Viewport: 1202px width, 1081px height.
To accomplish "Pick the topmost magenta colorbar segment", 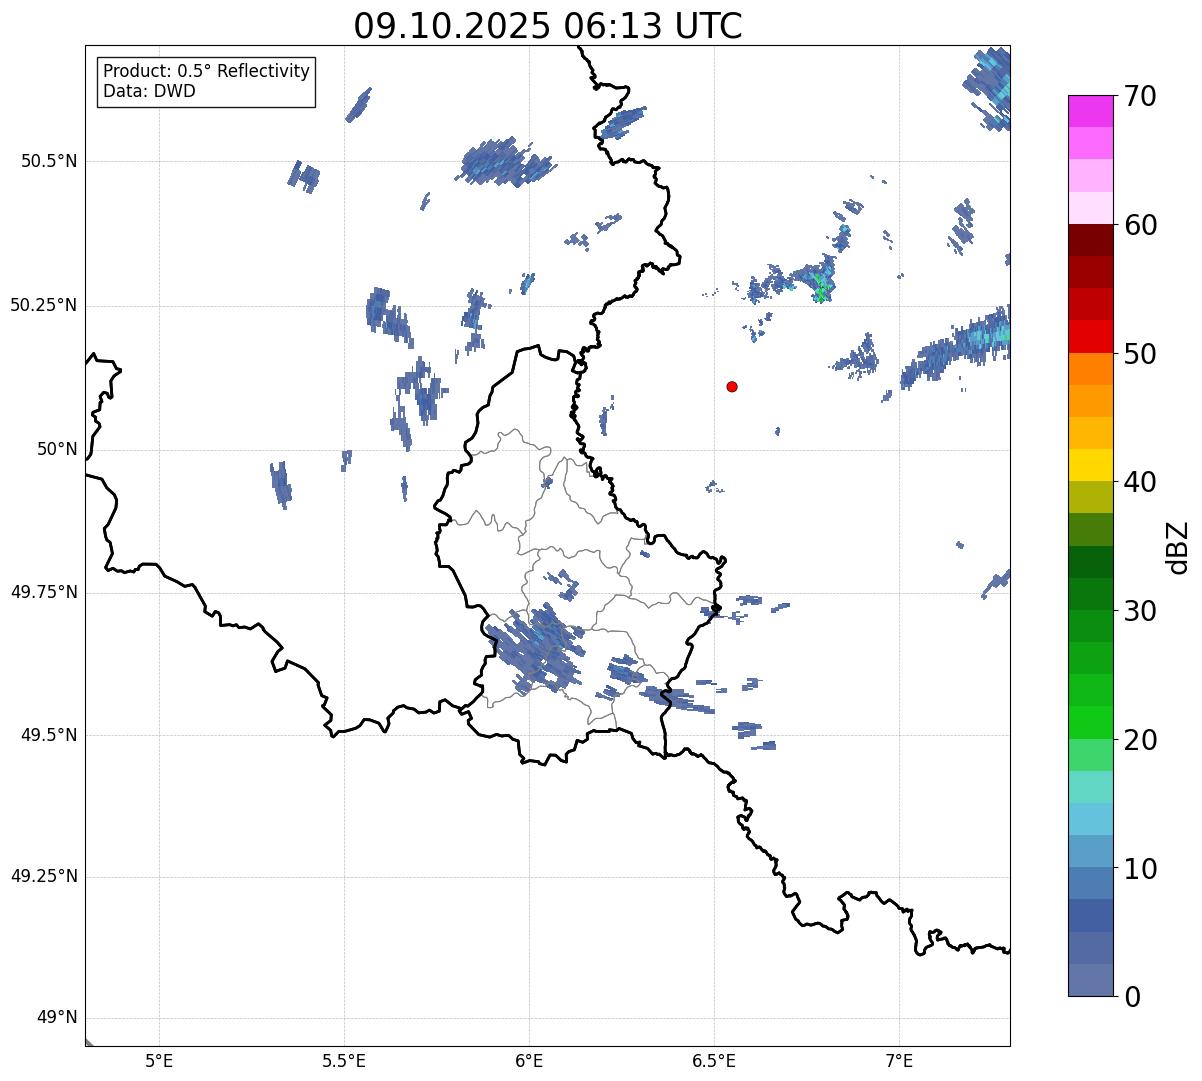I will 1091,111.
